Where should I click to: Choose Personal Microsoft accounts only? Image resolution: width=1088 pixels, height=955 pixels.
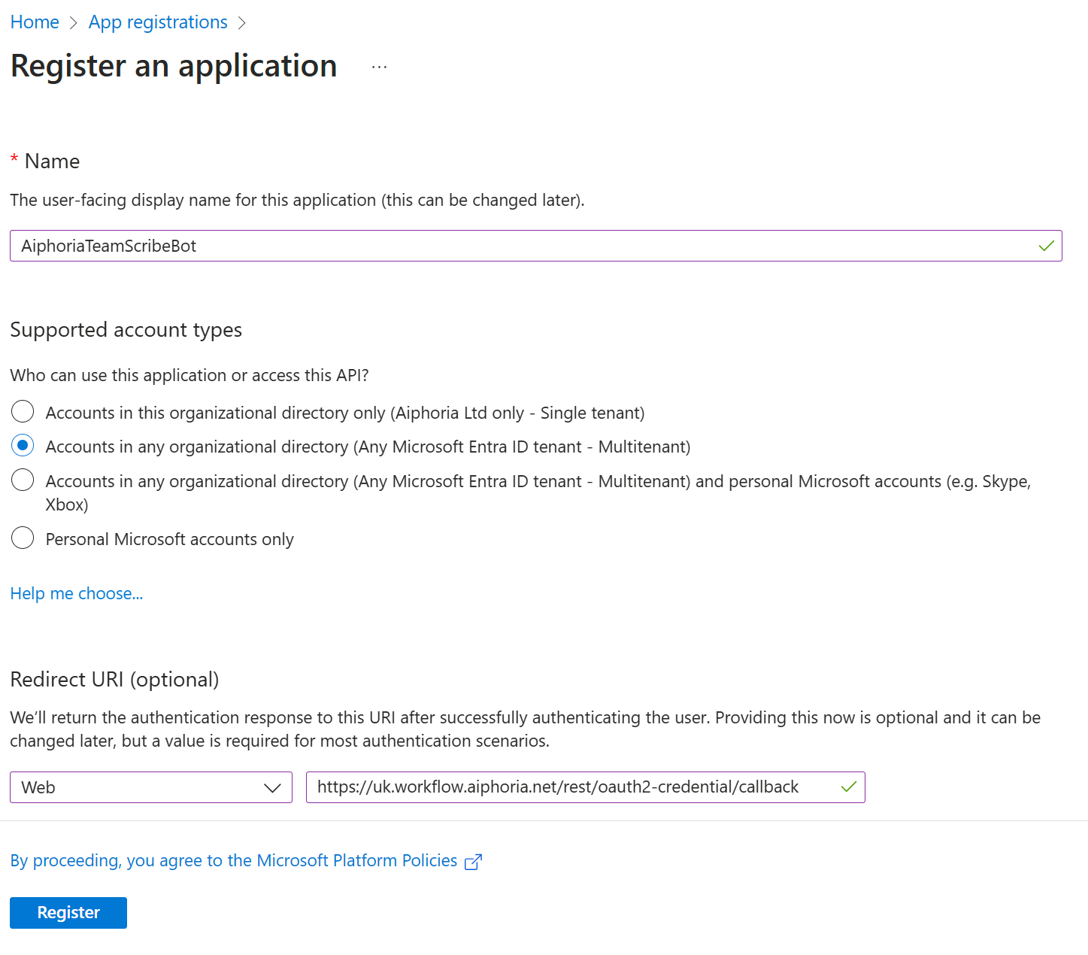pos(22,538)
